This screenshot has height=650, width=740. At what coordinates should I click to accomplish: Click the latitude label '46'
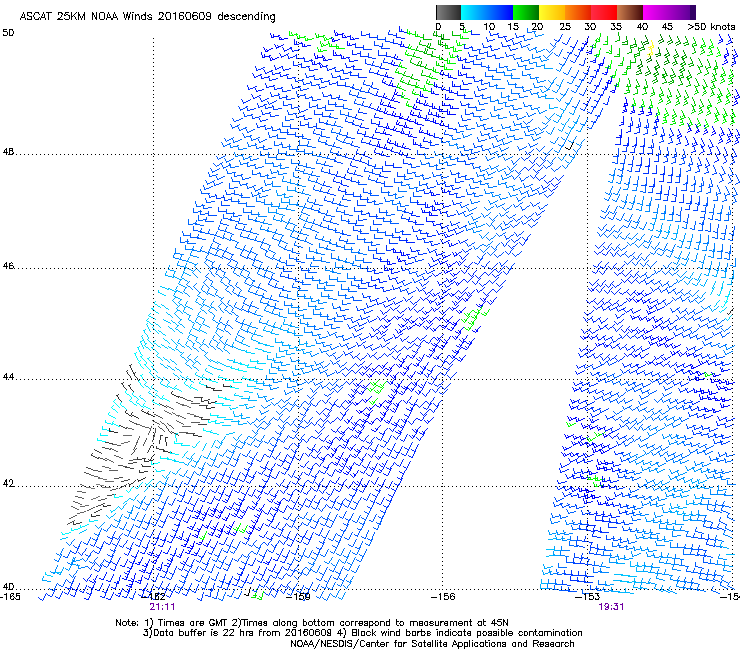(8, 266)
